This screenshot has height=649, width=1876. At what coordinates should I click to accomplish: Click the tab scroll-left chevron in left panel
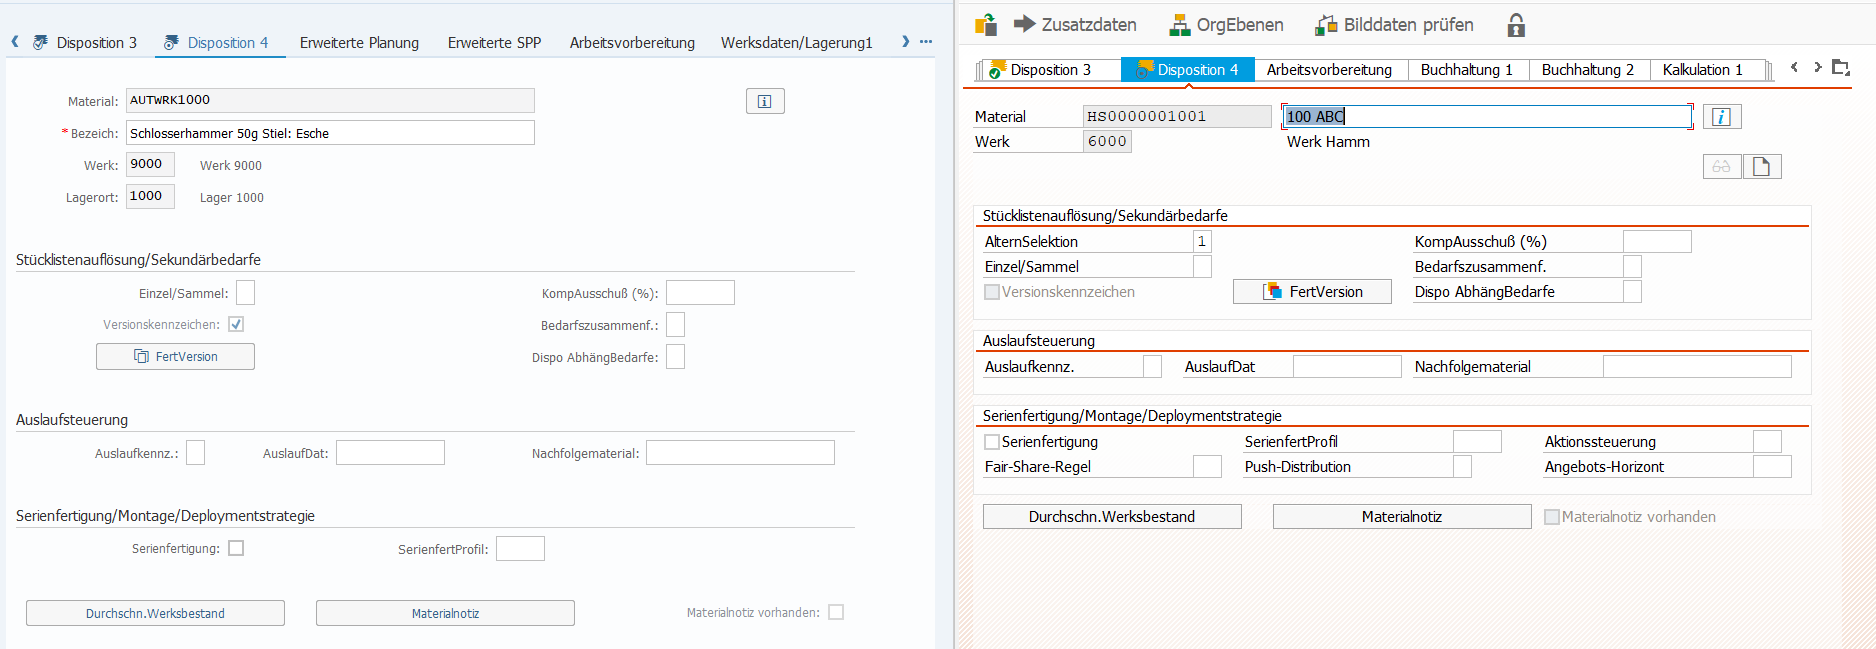pos(15,42)
